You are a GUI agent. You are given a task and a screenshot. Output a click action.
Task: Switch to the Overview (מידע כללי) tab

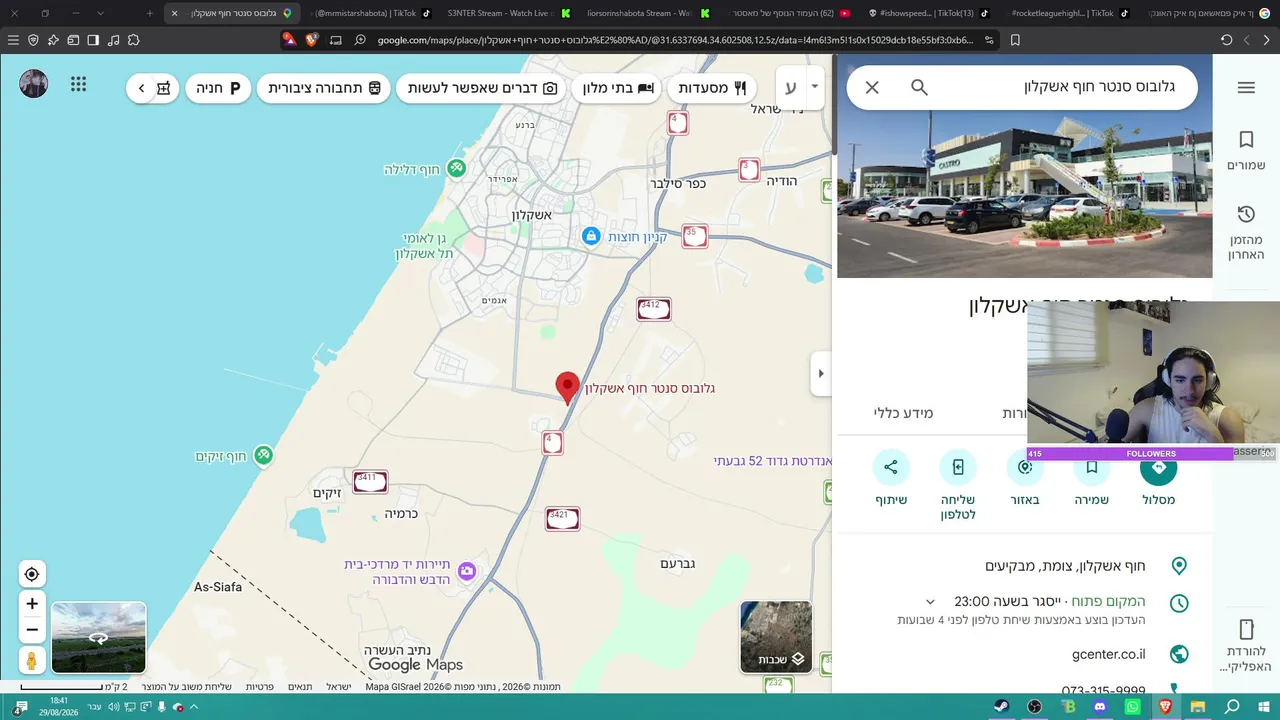(903, 413)
